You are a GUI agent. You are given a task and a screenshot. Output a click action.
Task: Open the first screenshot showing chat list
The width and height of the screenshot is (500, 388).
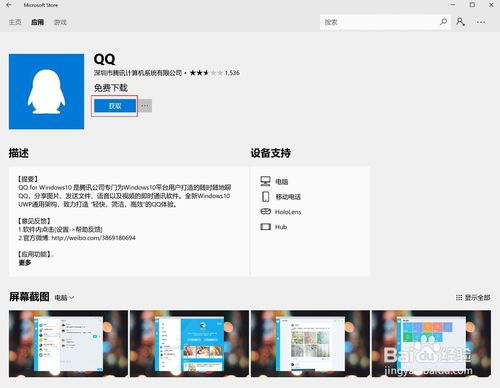point(68,344)
